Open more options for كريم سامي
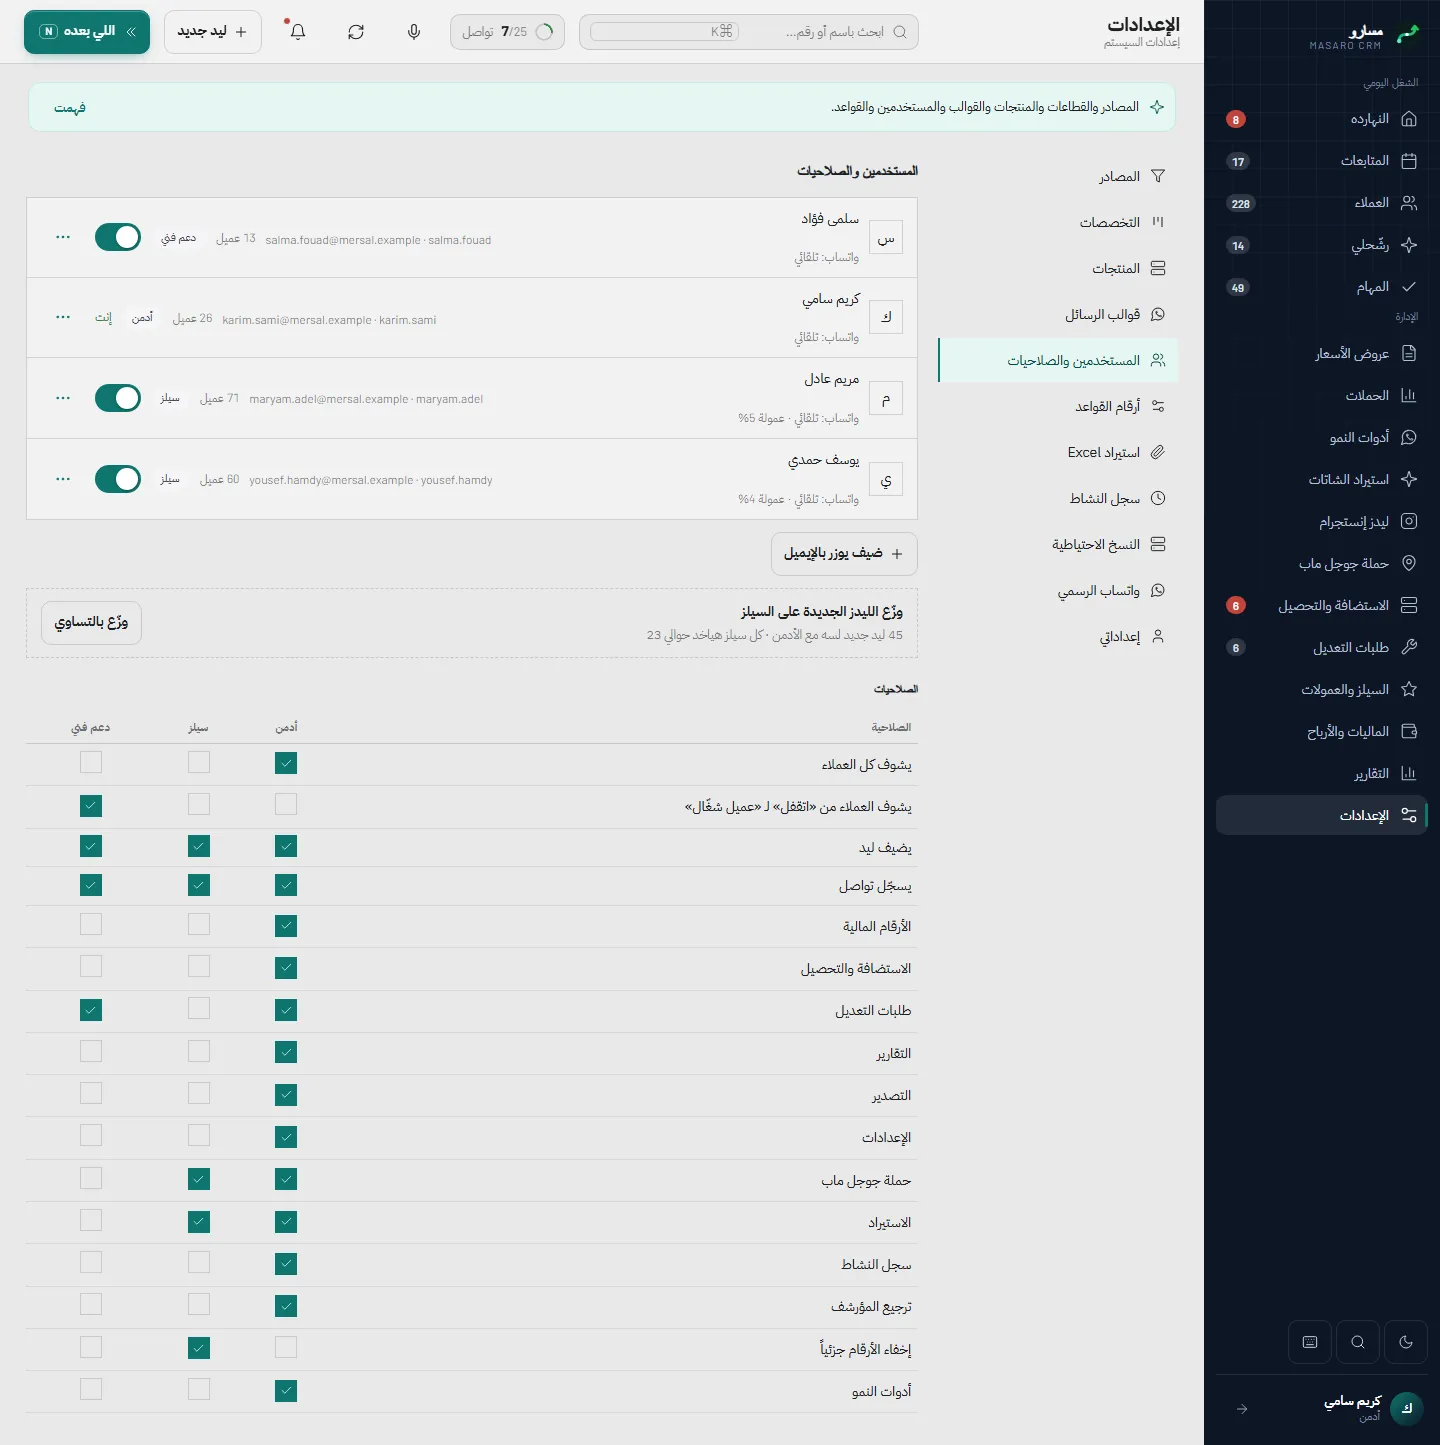 click(63, 317)
